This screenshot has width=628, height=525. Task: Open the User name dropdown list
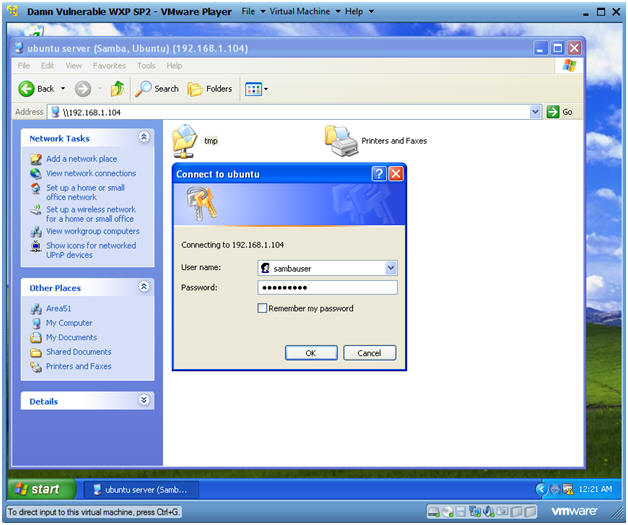tap(390, 268)
